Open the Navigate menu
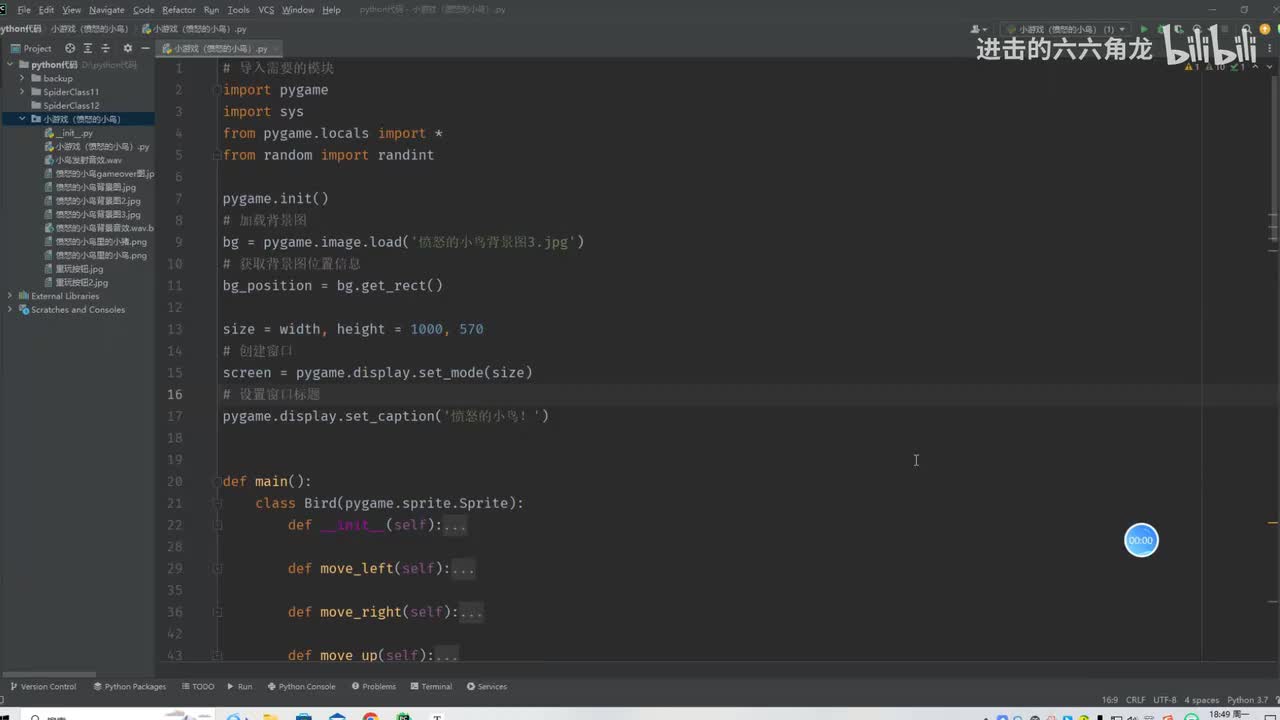Viewport: 1280px width, 720px height. [107, 10]
